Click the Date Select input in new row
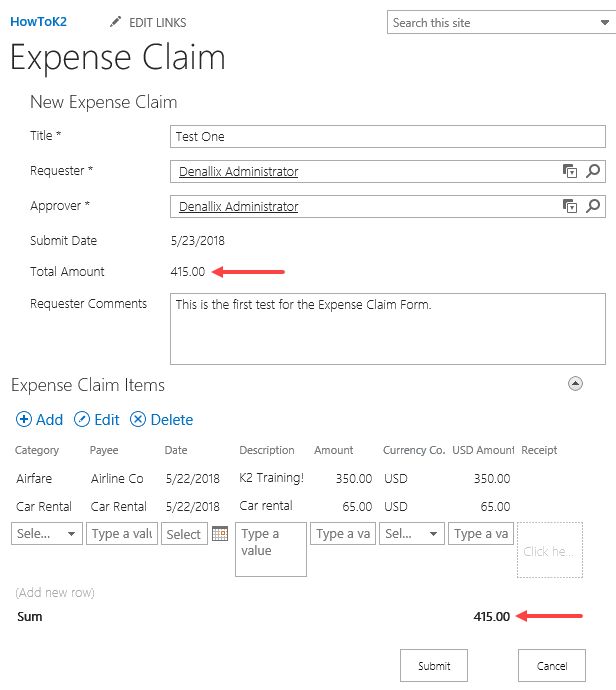This screenshot has width=616, height=690. click(184, 534)
